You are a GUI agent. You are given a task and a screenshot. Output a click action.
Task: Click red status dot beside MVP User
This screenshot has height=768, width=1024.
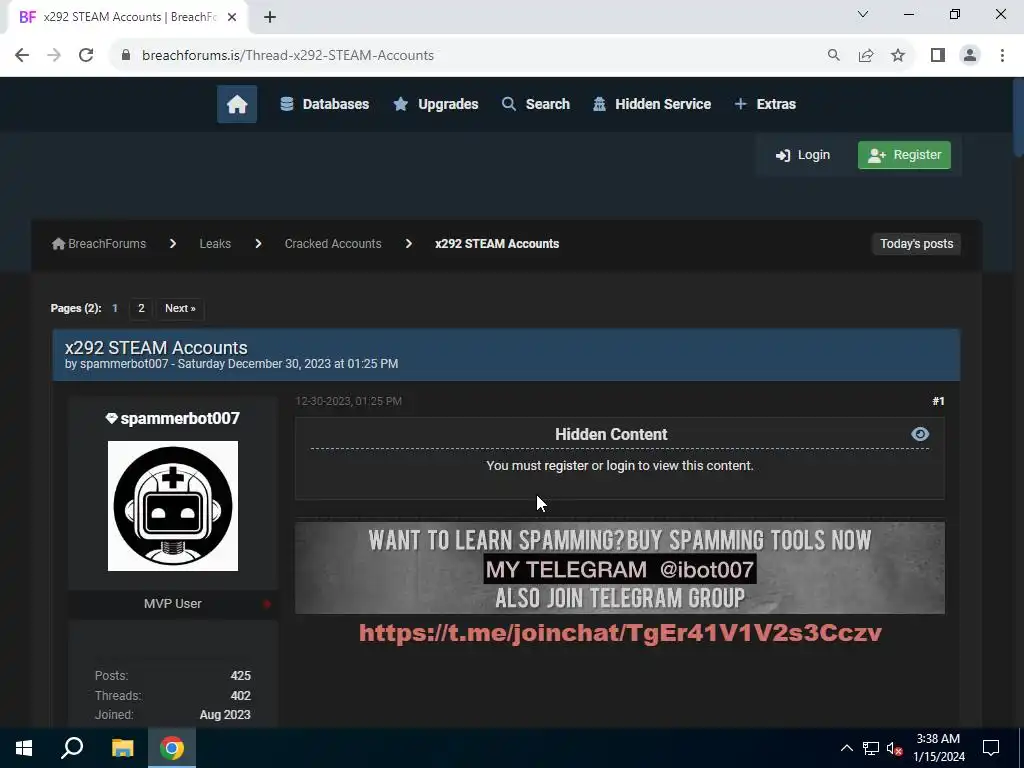coord(267,604)
